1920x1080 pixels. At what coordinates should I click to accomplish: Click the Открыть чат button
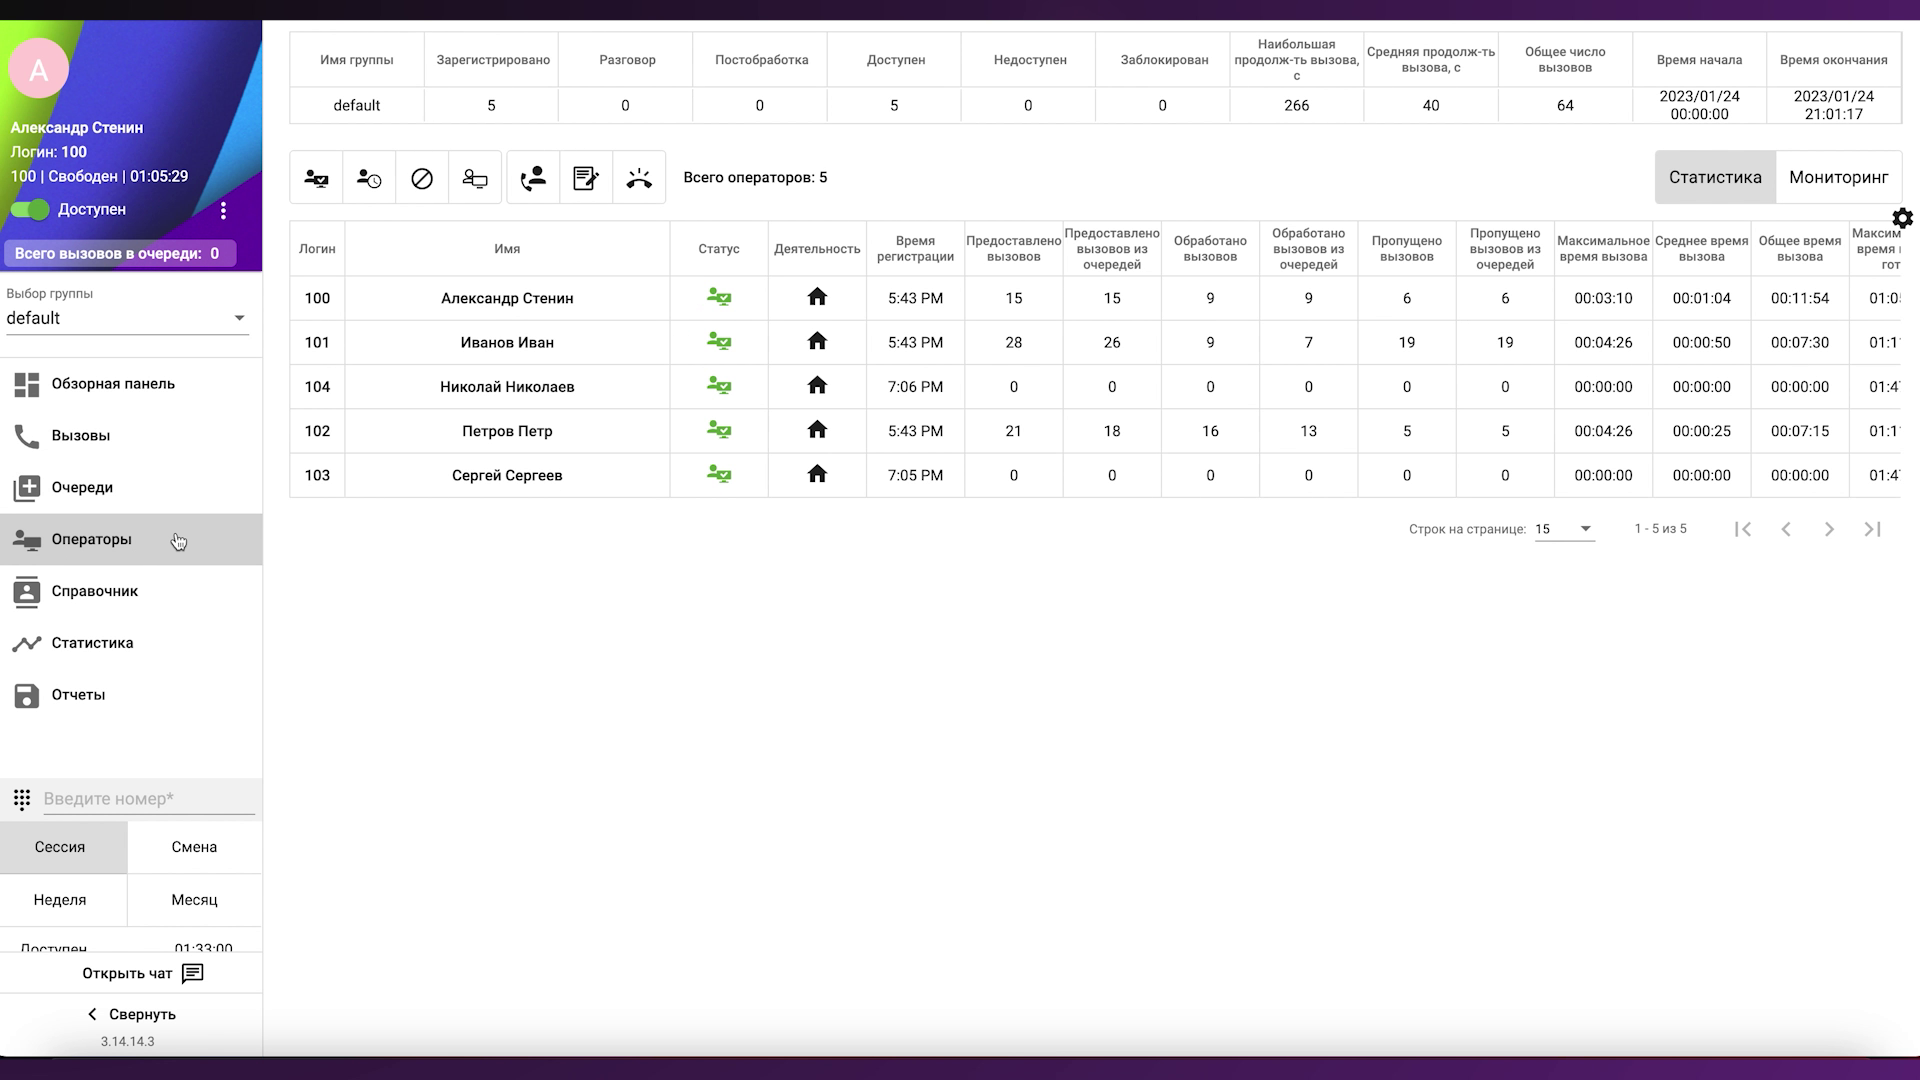click(x=142, y=973)
